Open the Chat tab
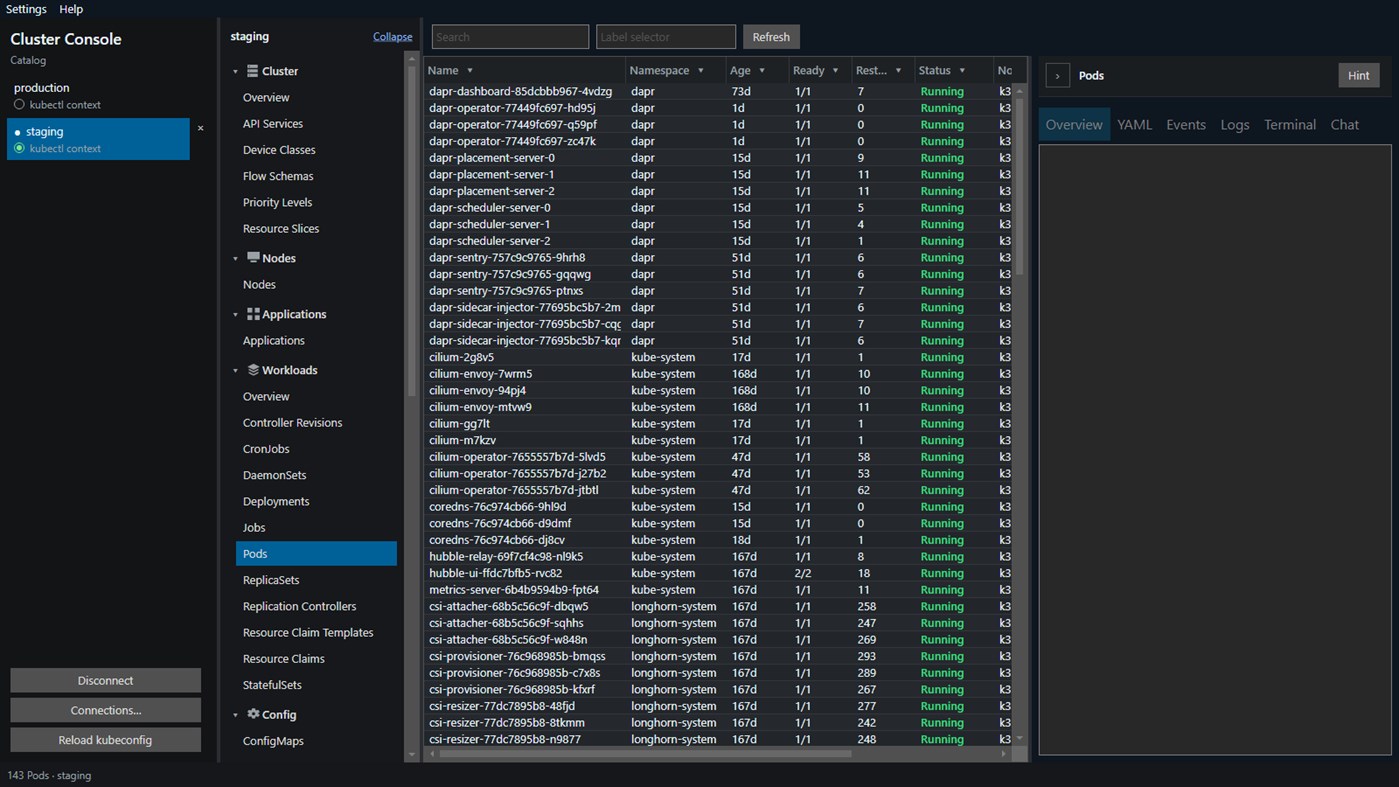1399x787 pixels. (x=1345, y=125)
